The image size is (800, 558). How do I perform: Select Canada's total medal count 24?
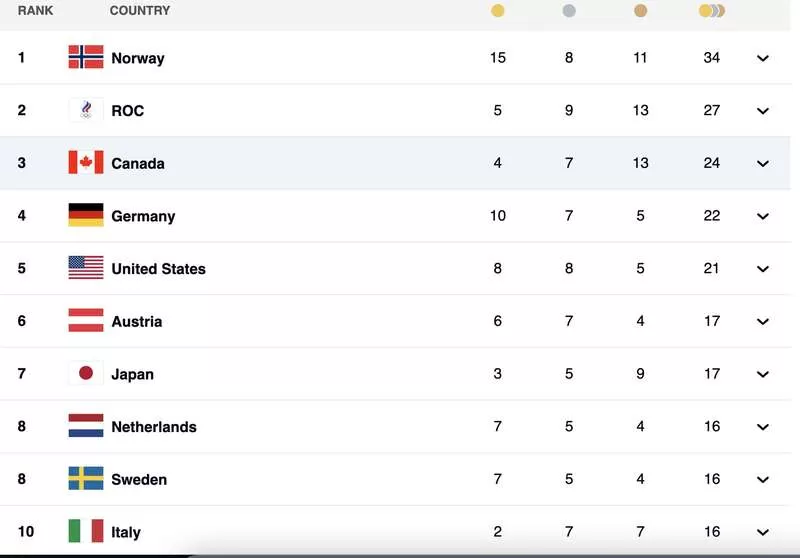click(x=712, y=163)
